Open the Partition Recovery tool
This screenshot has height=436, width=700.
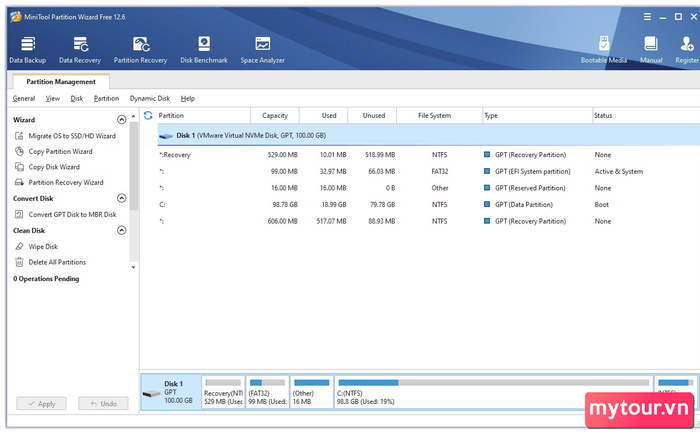tap(140, 50)
